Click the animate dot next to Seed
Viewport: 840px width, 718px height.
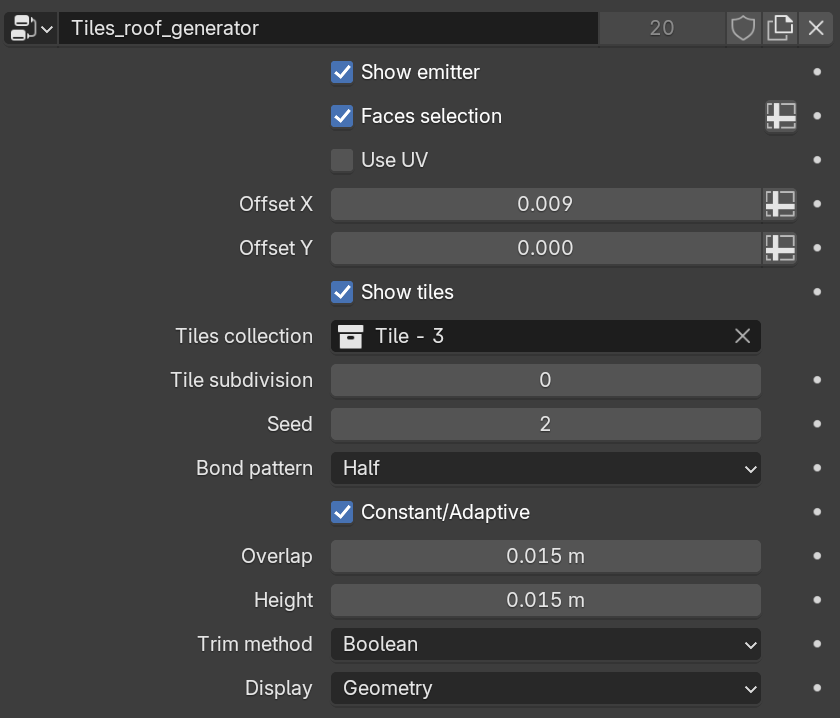pyautogui.click(x=817, y=424)
